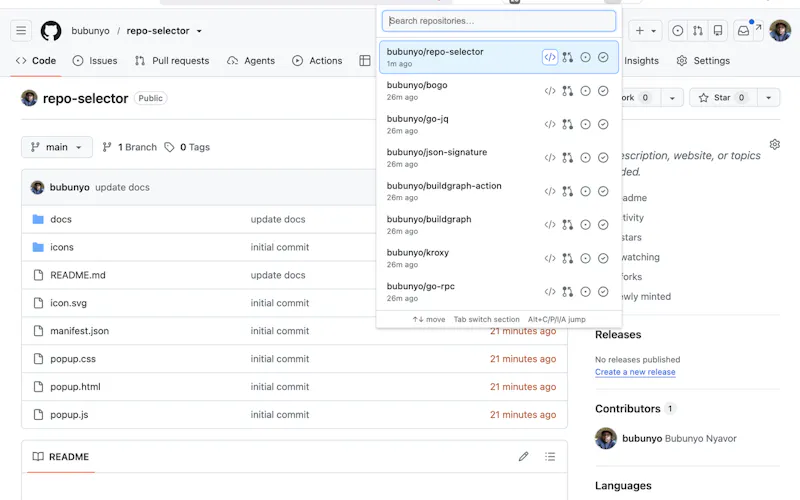Expand the Fork options dropdown arrow
Image resolution: width=800 pixels, height=500 pixels.
click(672, 97)
